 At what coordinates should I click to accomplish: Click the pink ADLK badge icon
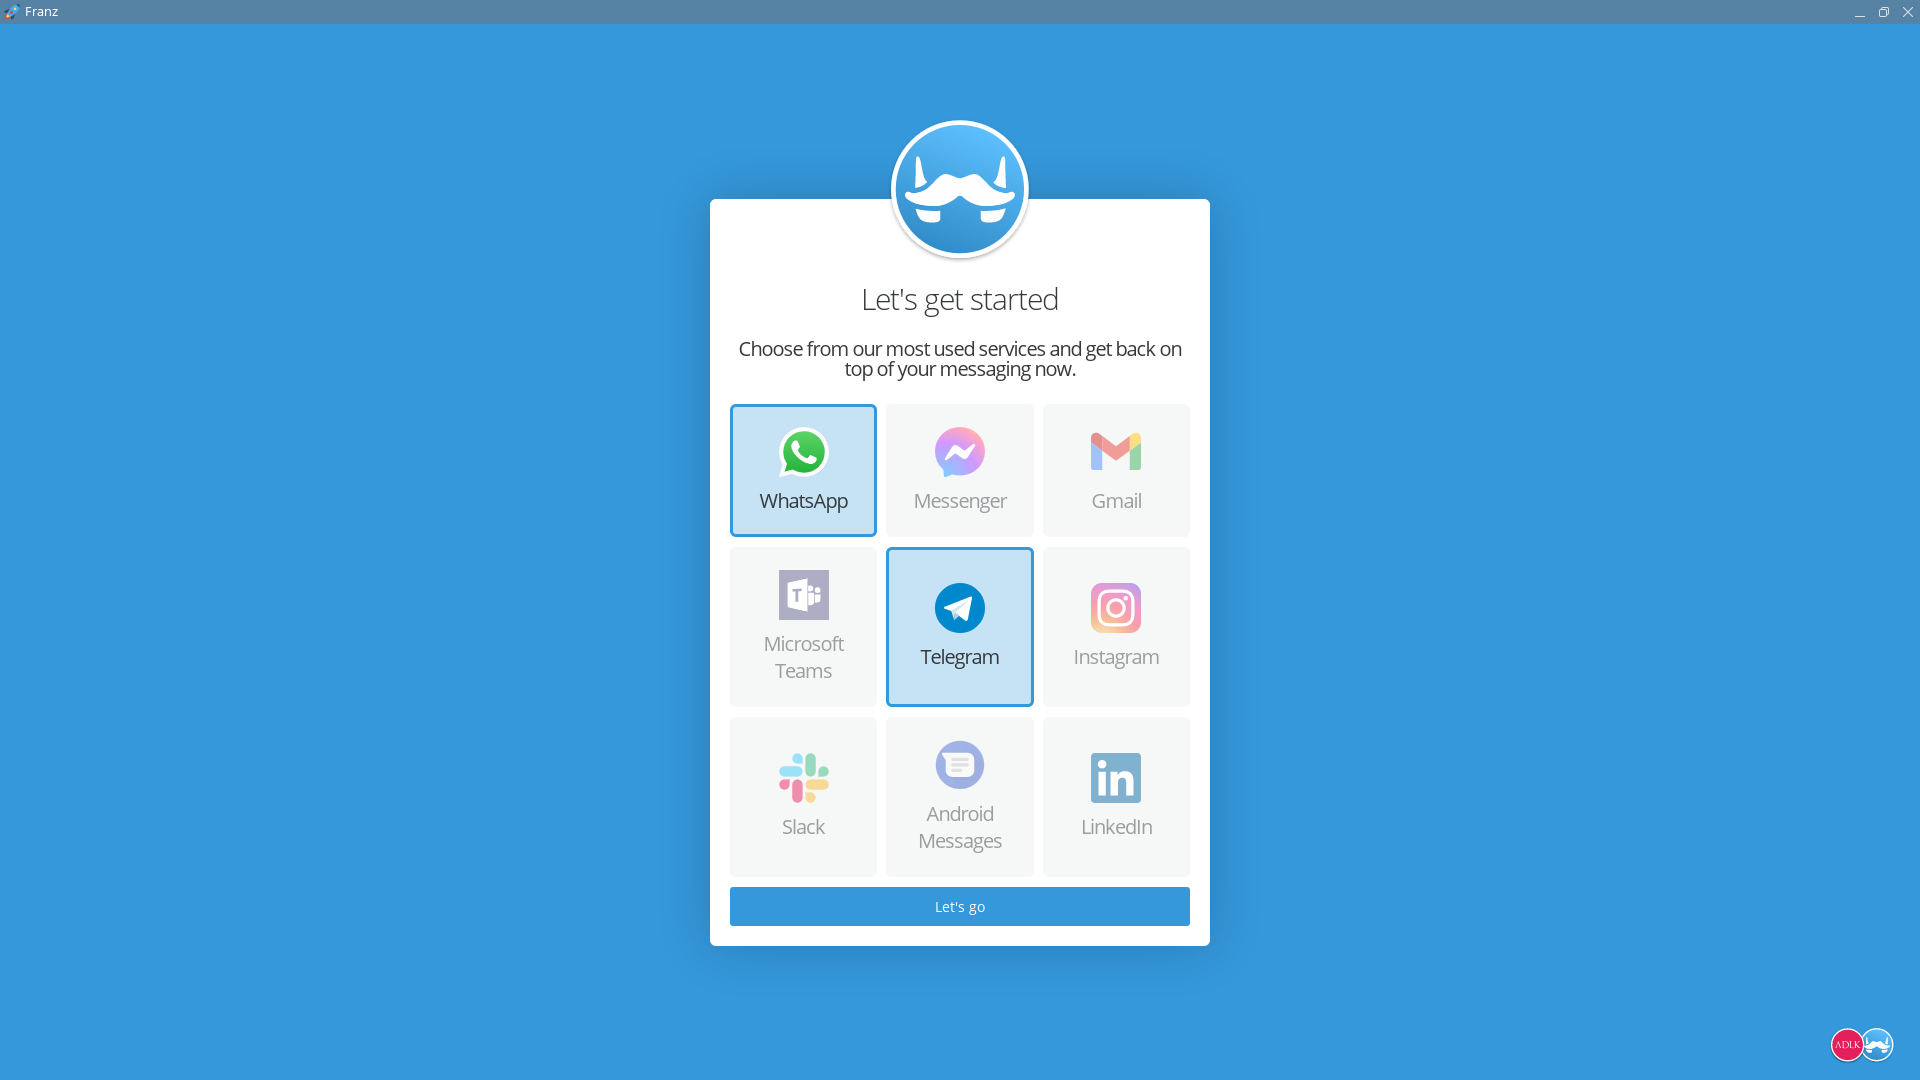pos(1847,1045)
